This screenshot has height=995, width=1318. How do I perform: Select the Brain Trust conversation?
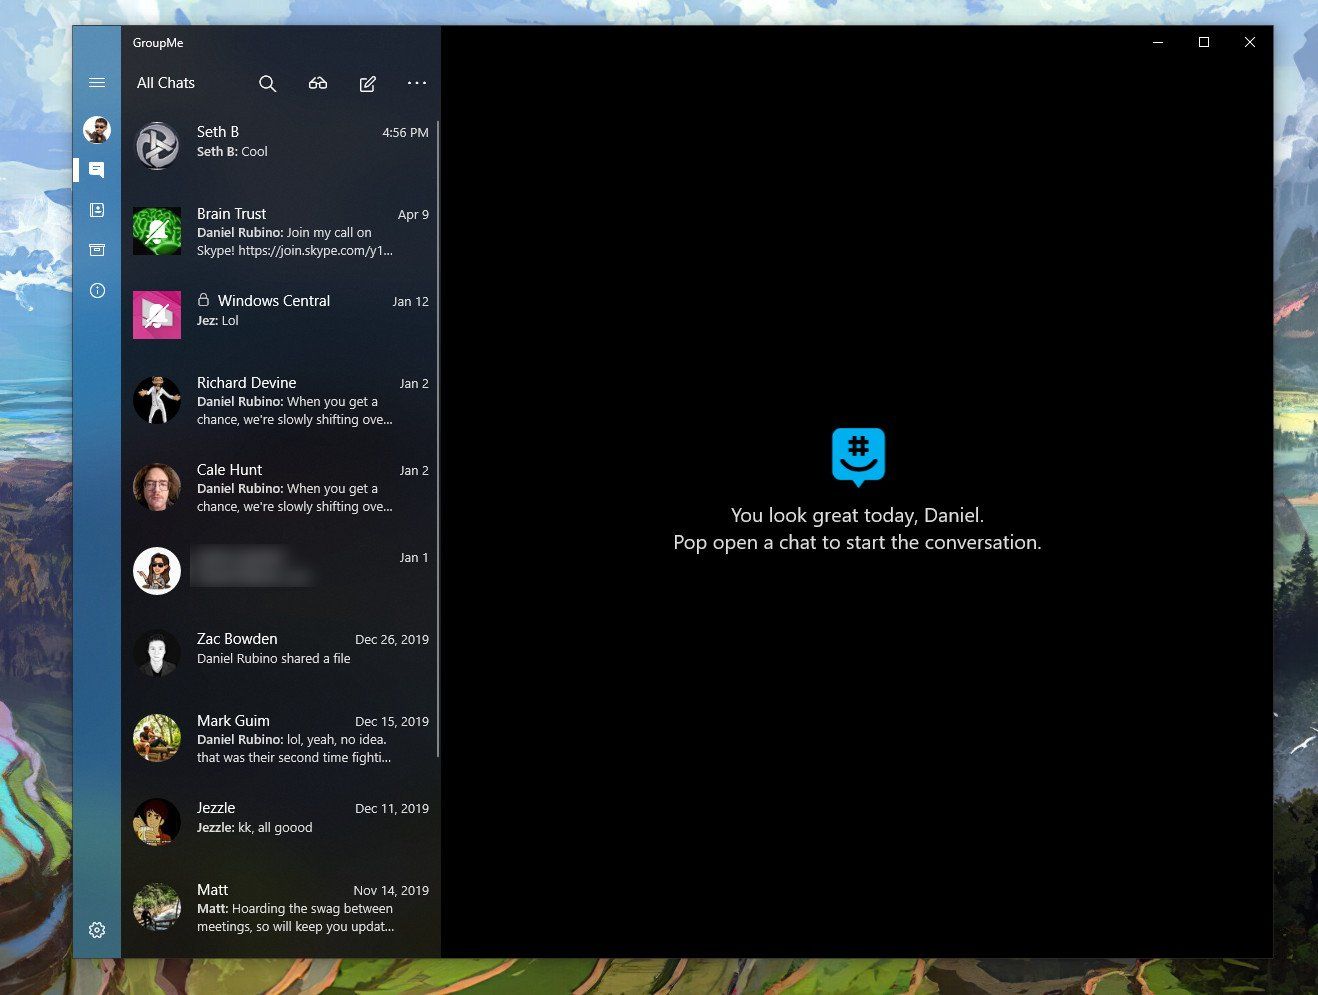coord(281,231)
